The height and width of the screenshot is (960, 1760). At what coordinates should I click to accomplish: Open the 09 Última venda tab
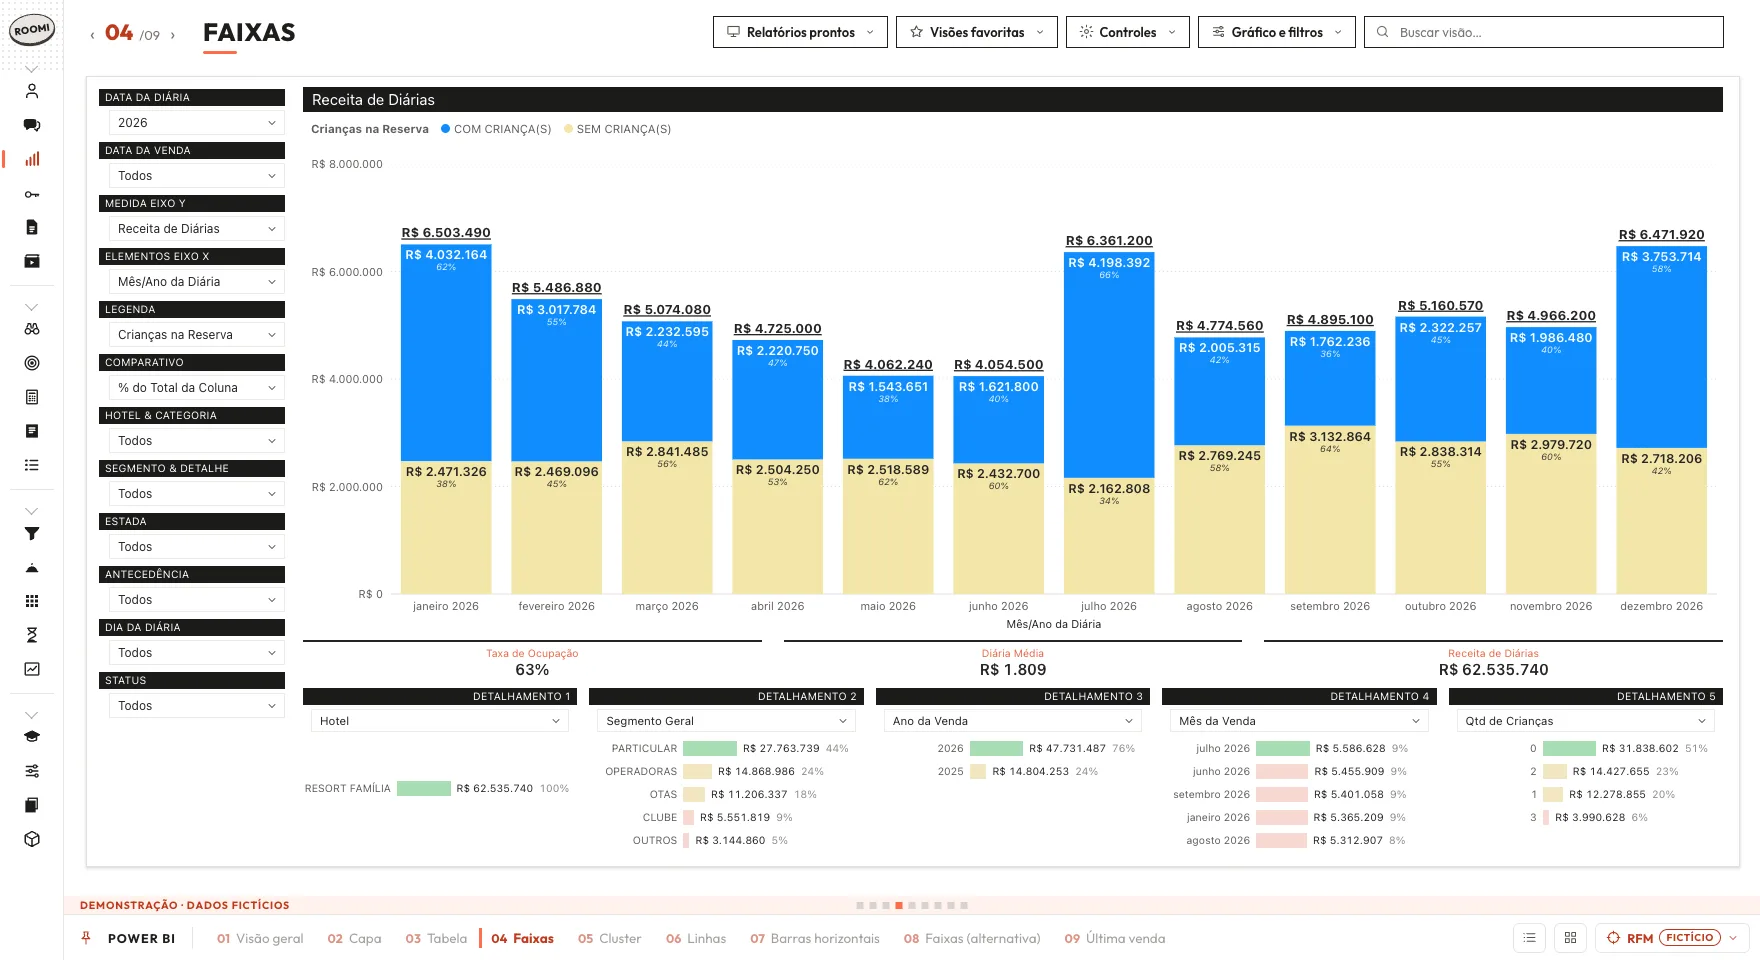pos(1114,939)
